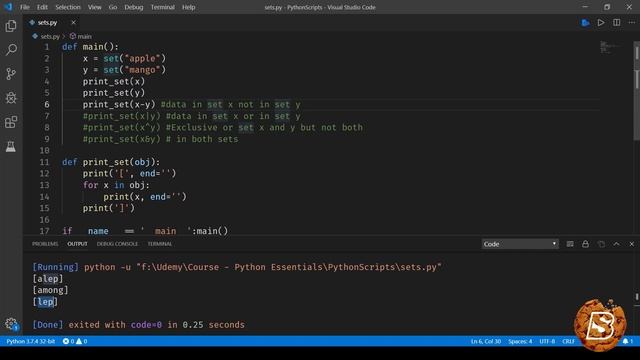Open the Search view in activity bar
Image resolution: width=640 pixels, height=360 pixels.
point(11,50)
